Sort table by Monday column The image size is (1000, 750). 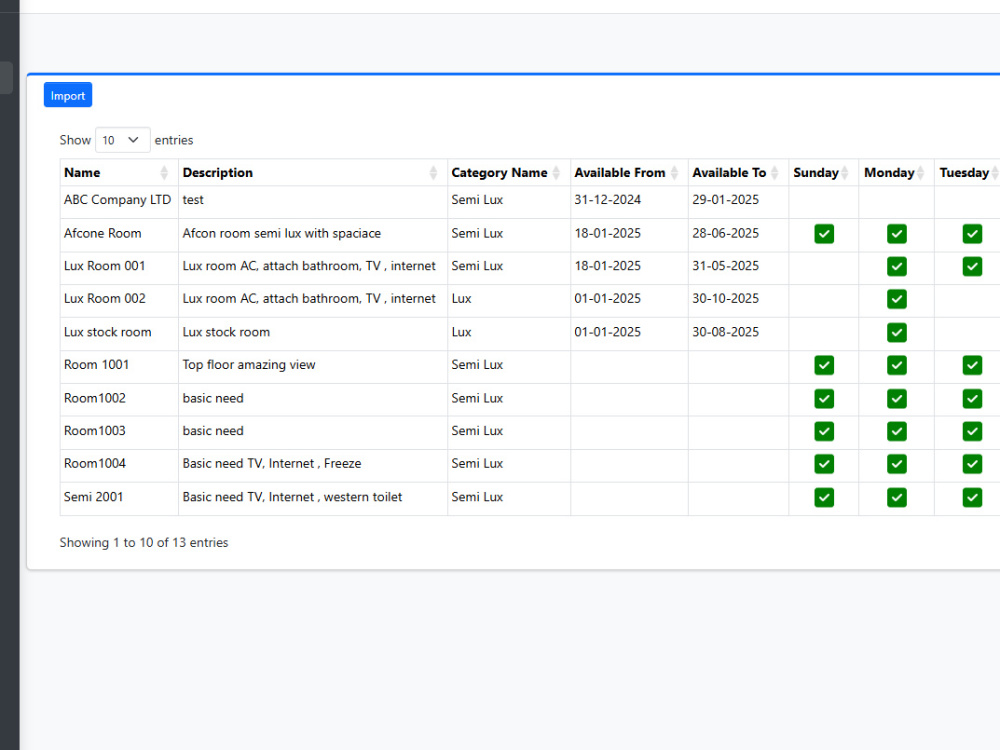896,172
